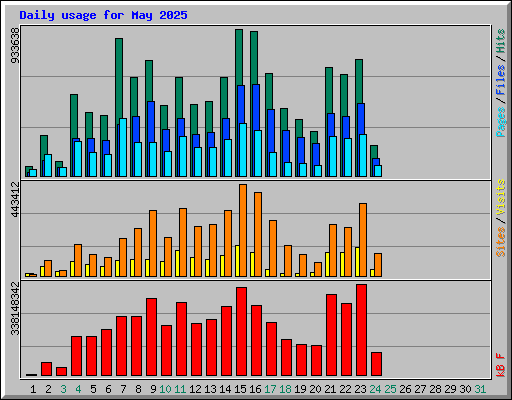Click the "Hits" legend label
The image size is (512, 400).
pyautogui.click(x=500, y=41)
